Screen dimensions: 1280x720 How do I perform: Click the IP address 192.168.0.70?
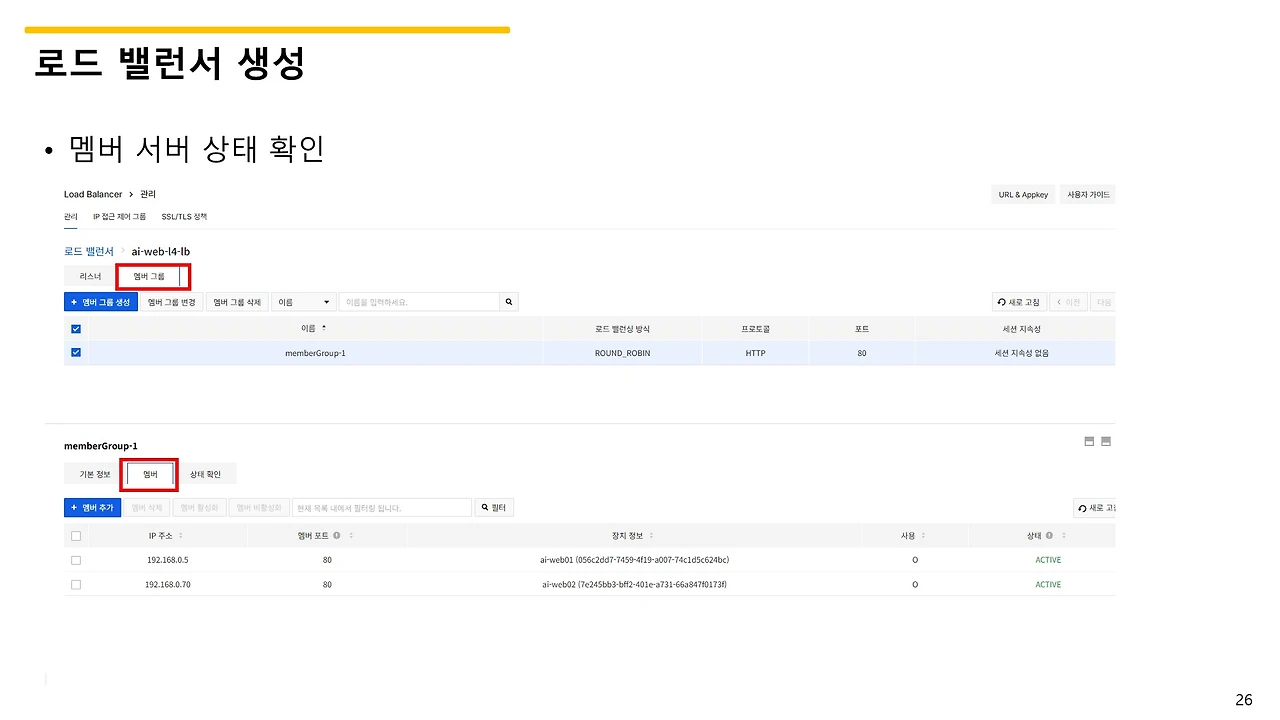(167, 584)
